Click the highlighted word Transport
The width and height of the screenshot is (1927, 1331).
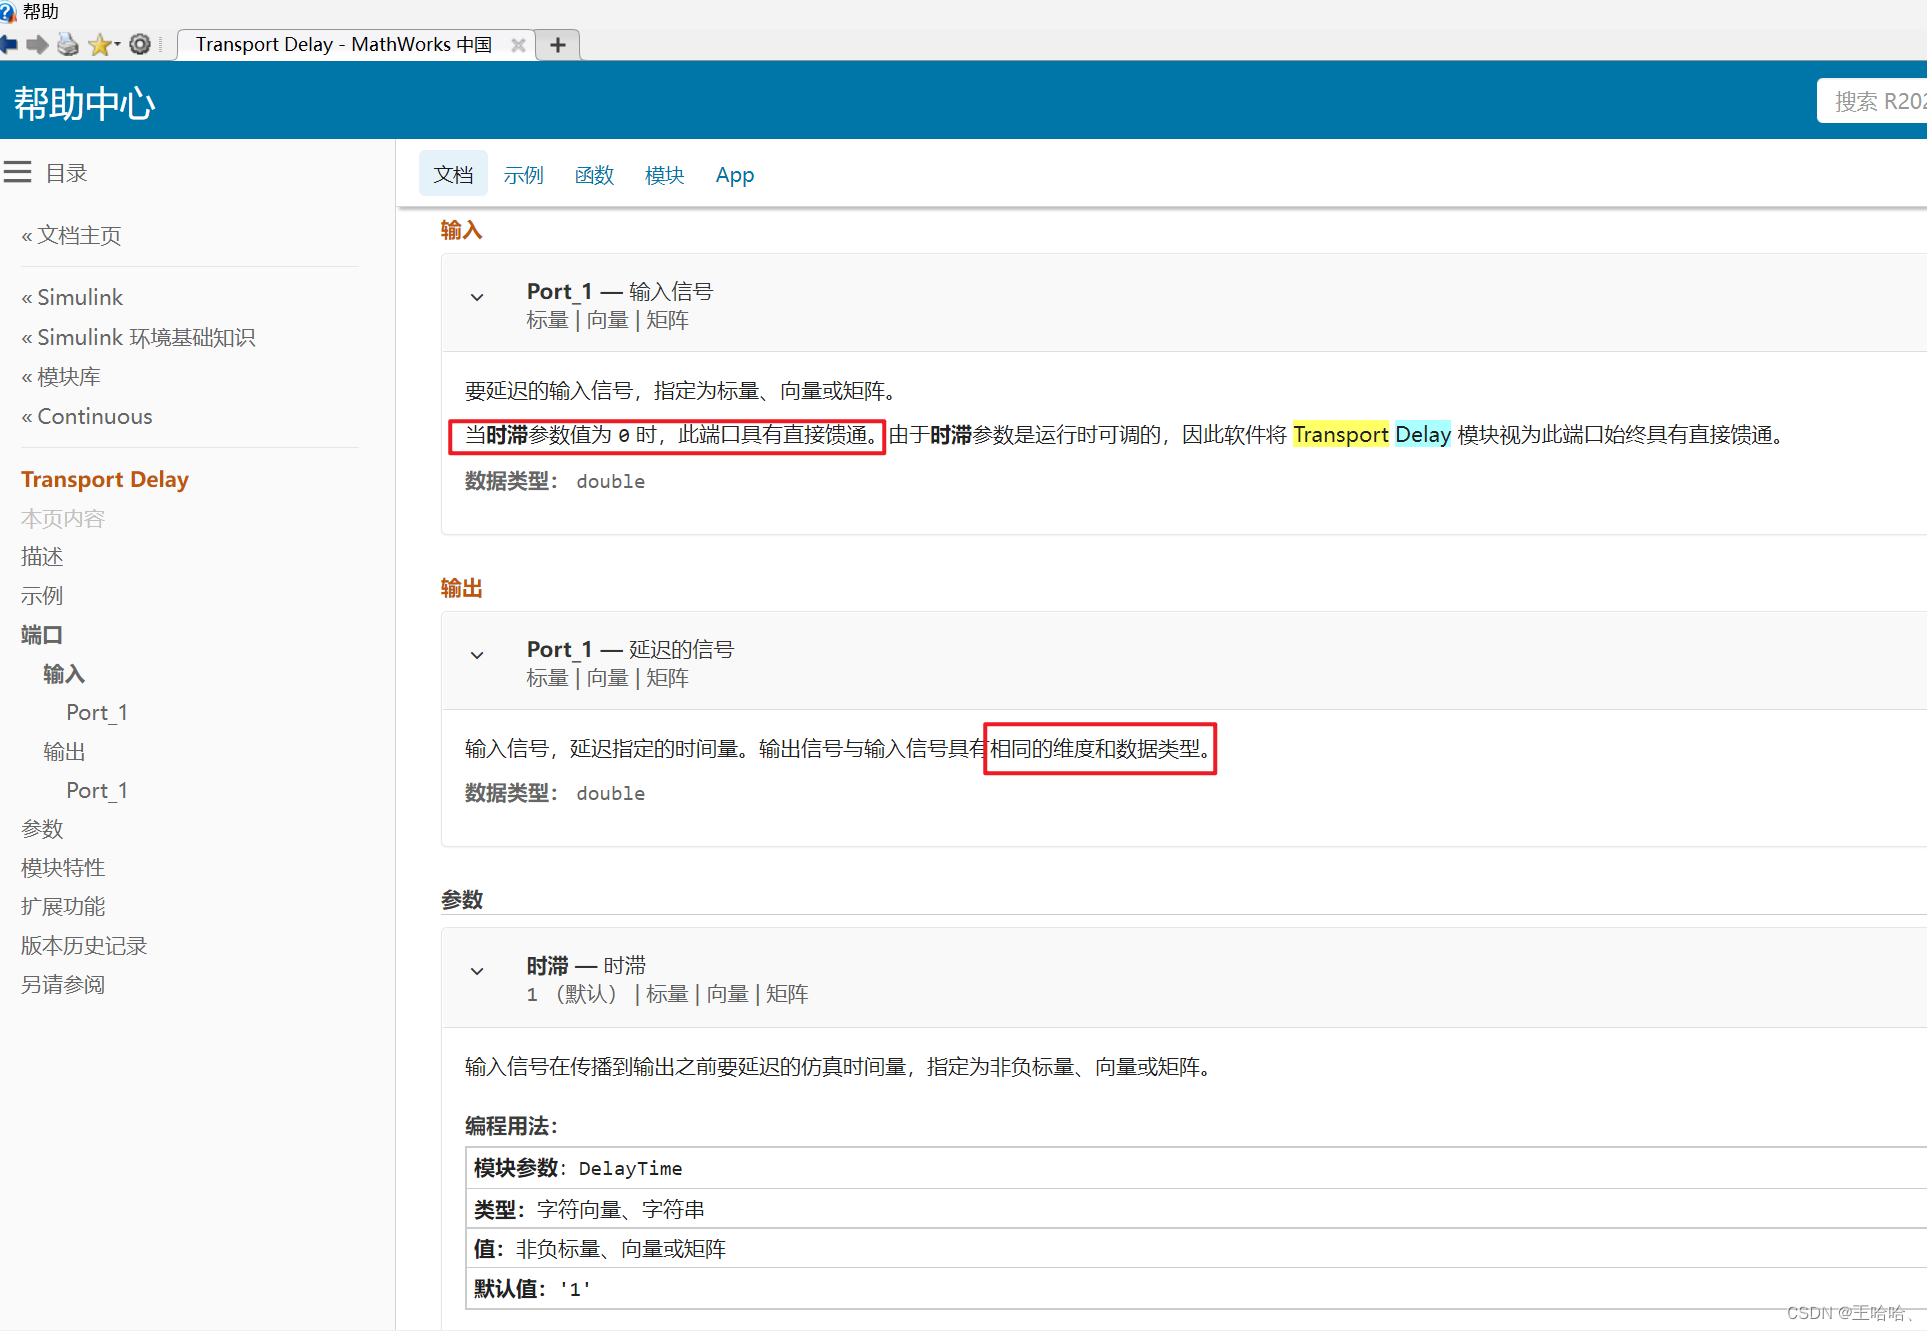point(1340,434)
